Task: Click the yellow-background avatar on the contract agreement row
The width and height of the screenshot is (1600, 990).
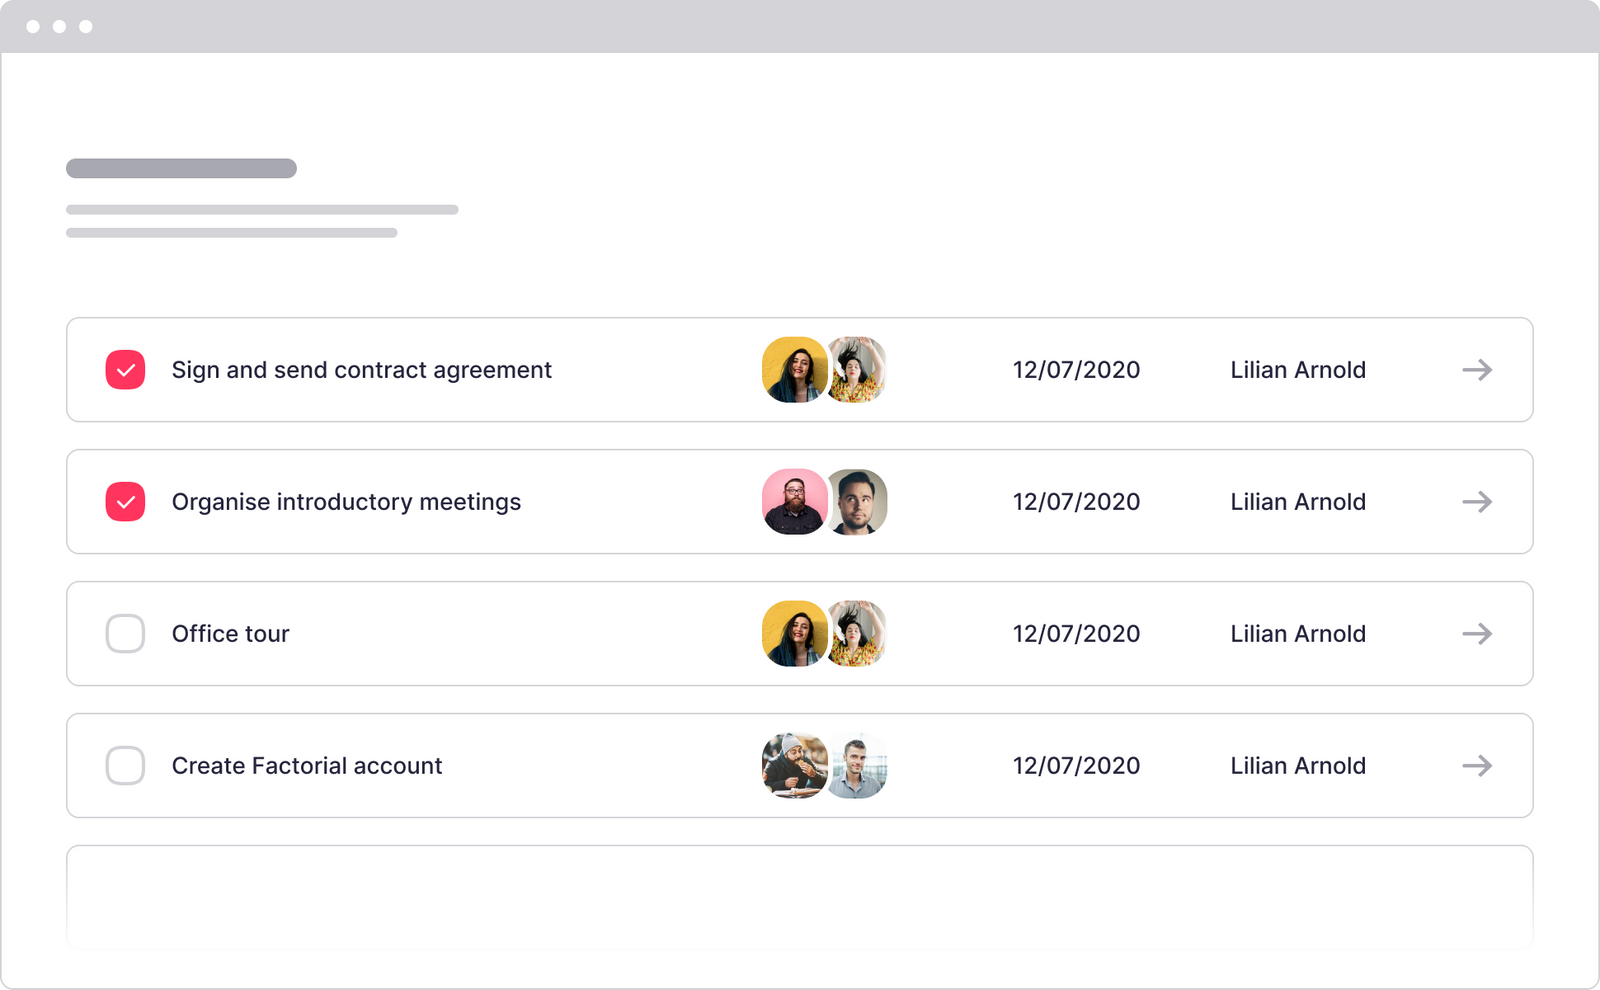Action: (794, 369)
